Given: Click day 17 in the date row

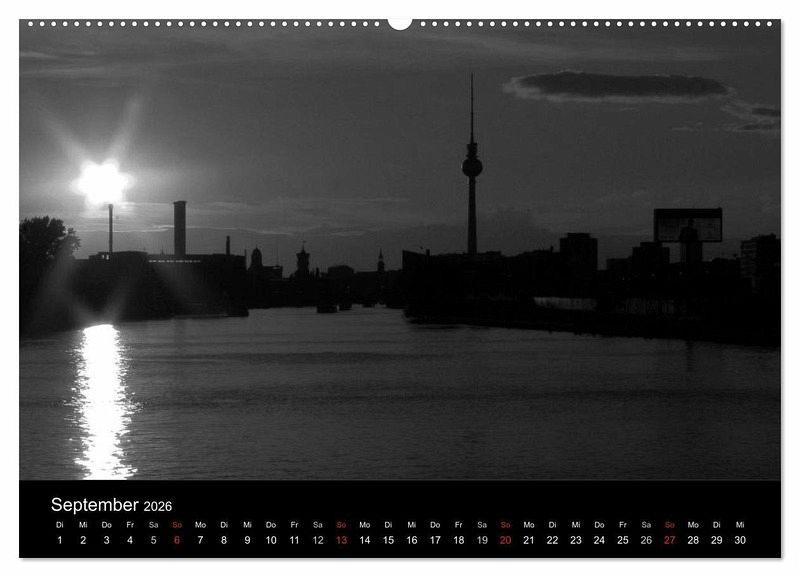Looking at the screenshot, I should (x=435, y=540).
